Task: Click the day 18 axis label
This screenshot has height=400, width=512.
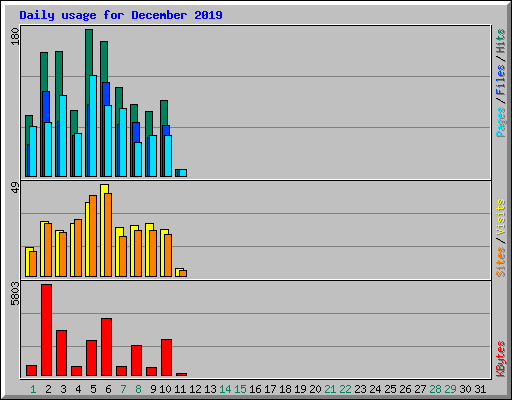Action: click(x=285, y=389)
